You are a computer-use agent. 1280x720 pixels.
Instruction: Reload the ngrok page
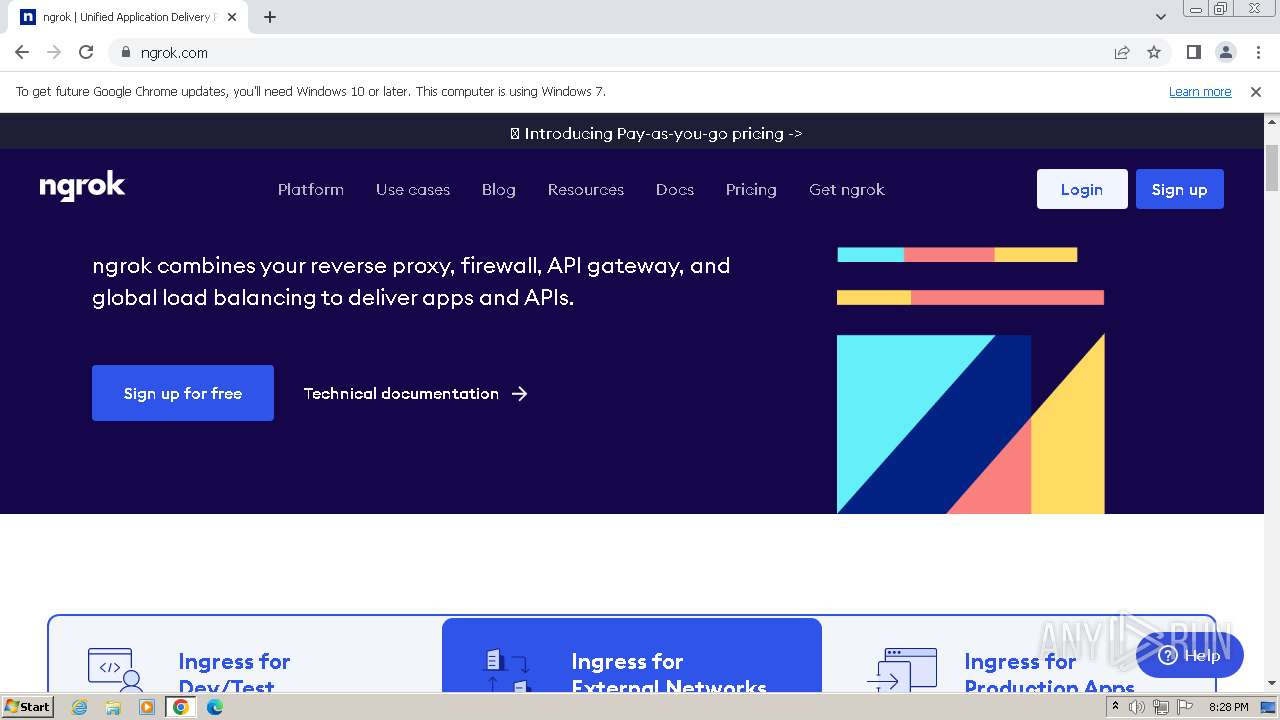86,52
